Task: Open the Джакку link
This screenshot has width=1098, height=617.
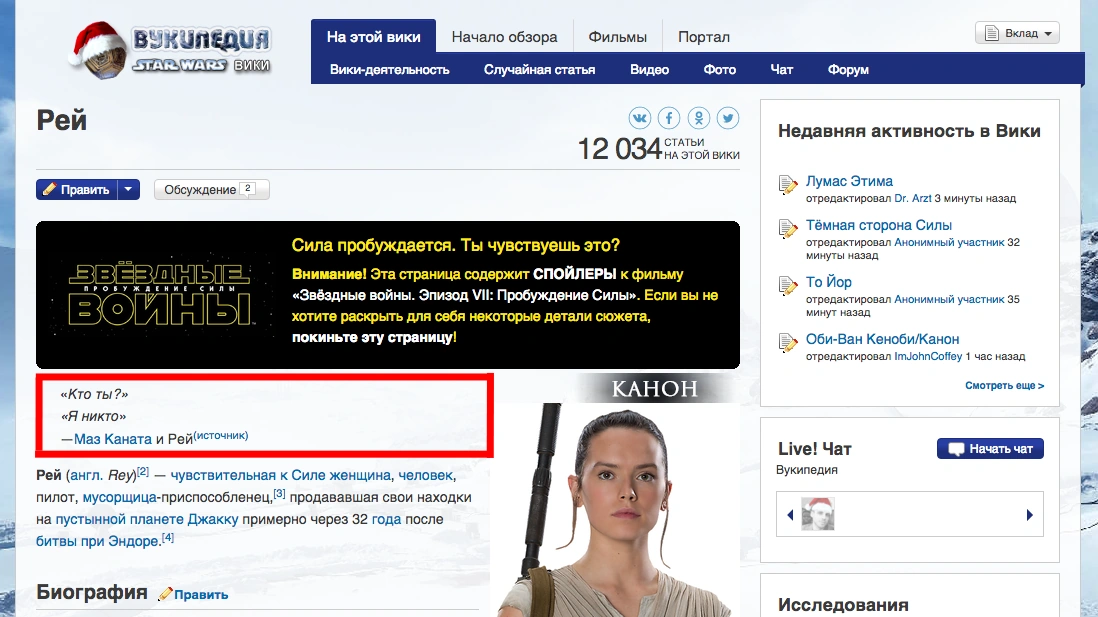Action: coord(213,519)
